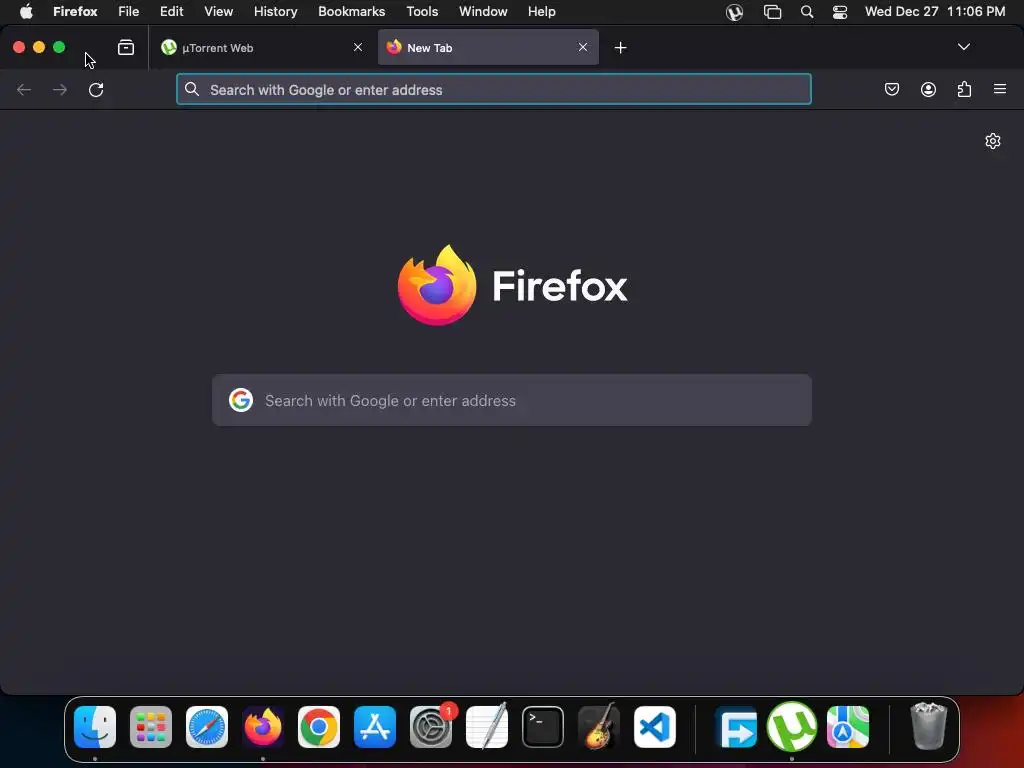1024x768 pixels.
Task: Open the Firefox account icon
Action: pyautogui.click(x=928, y=89)
